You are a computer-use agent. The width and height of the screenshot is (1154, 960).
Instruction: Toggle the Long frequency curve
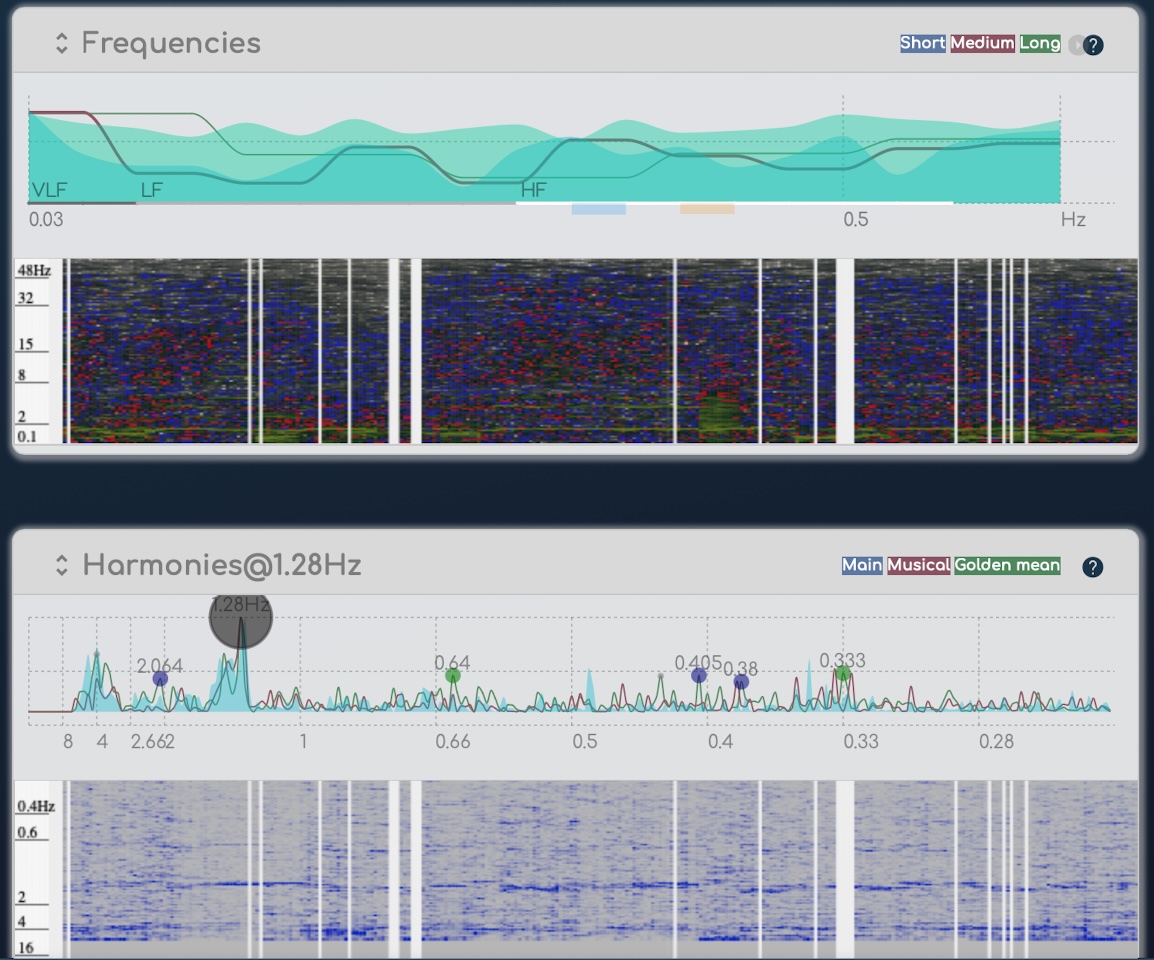click(x=1039, y=44)
